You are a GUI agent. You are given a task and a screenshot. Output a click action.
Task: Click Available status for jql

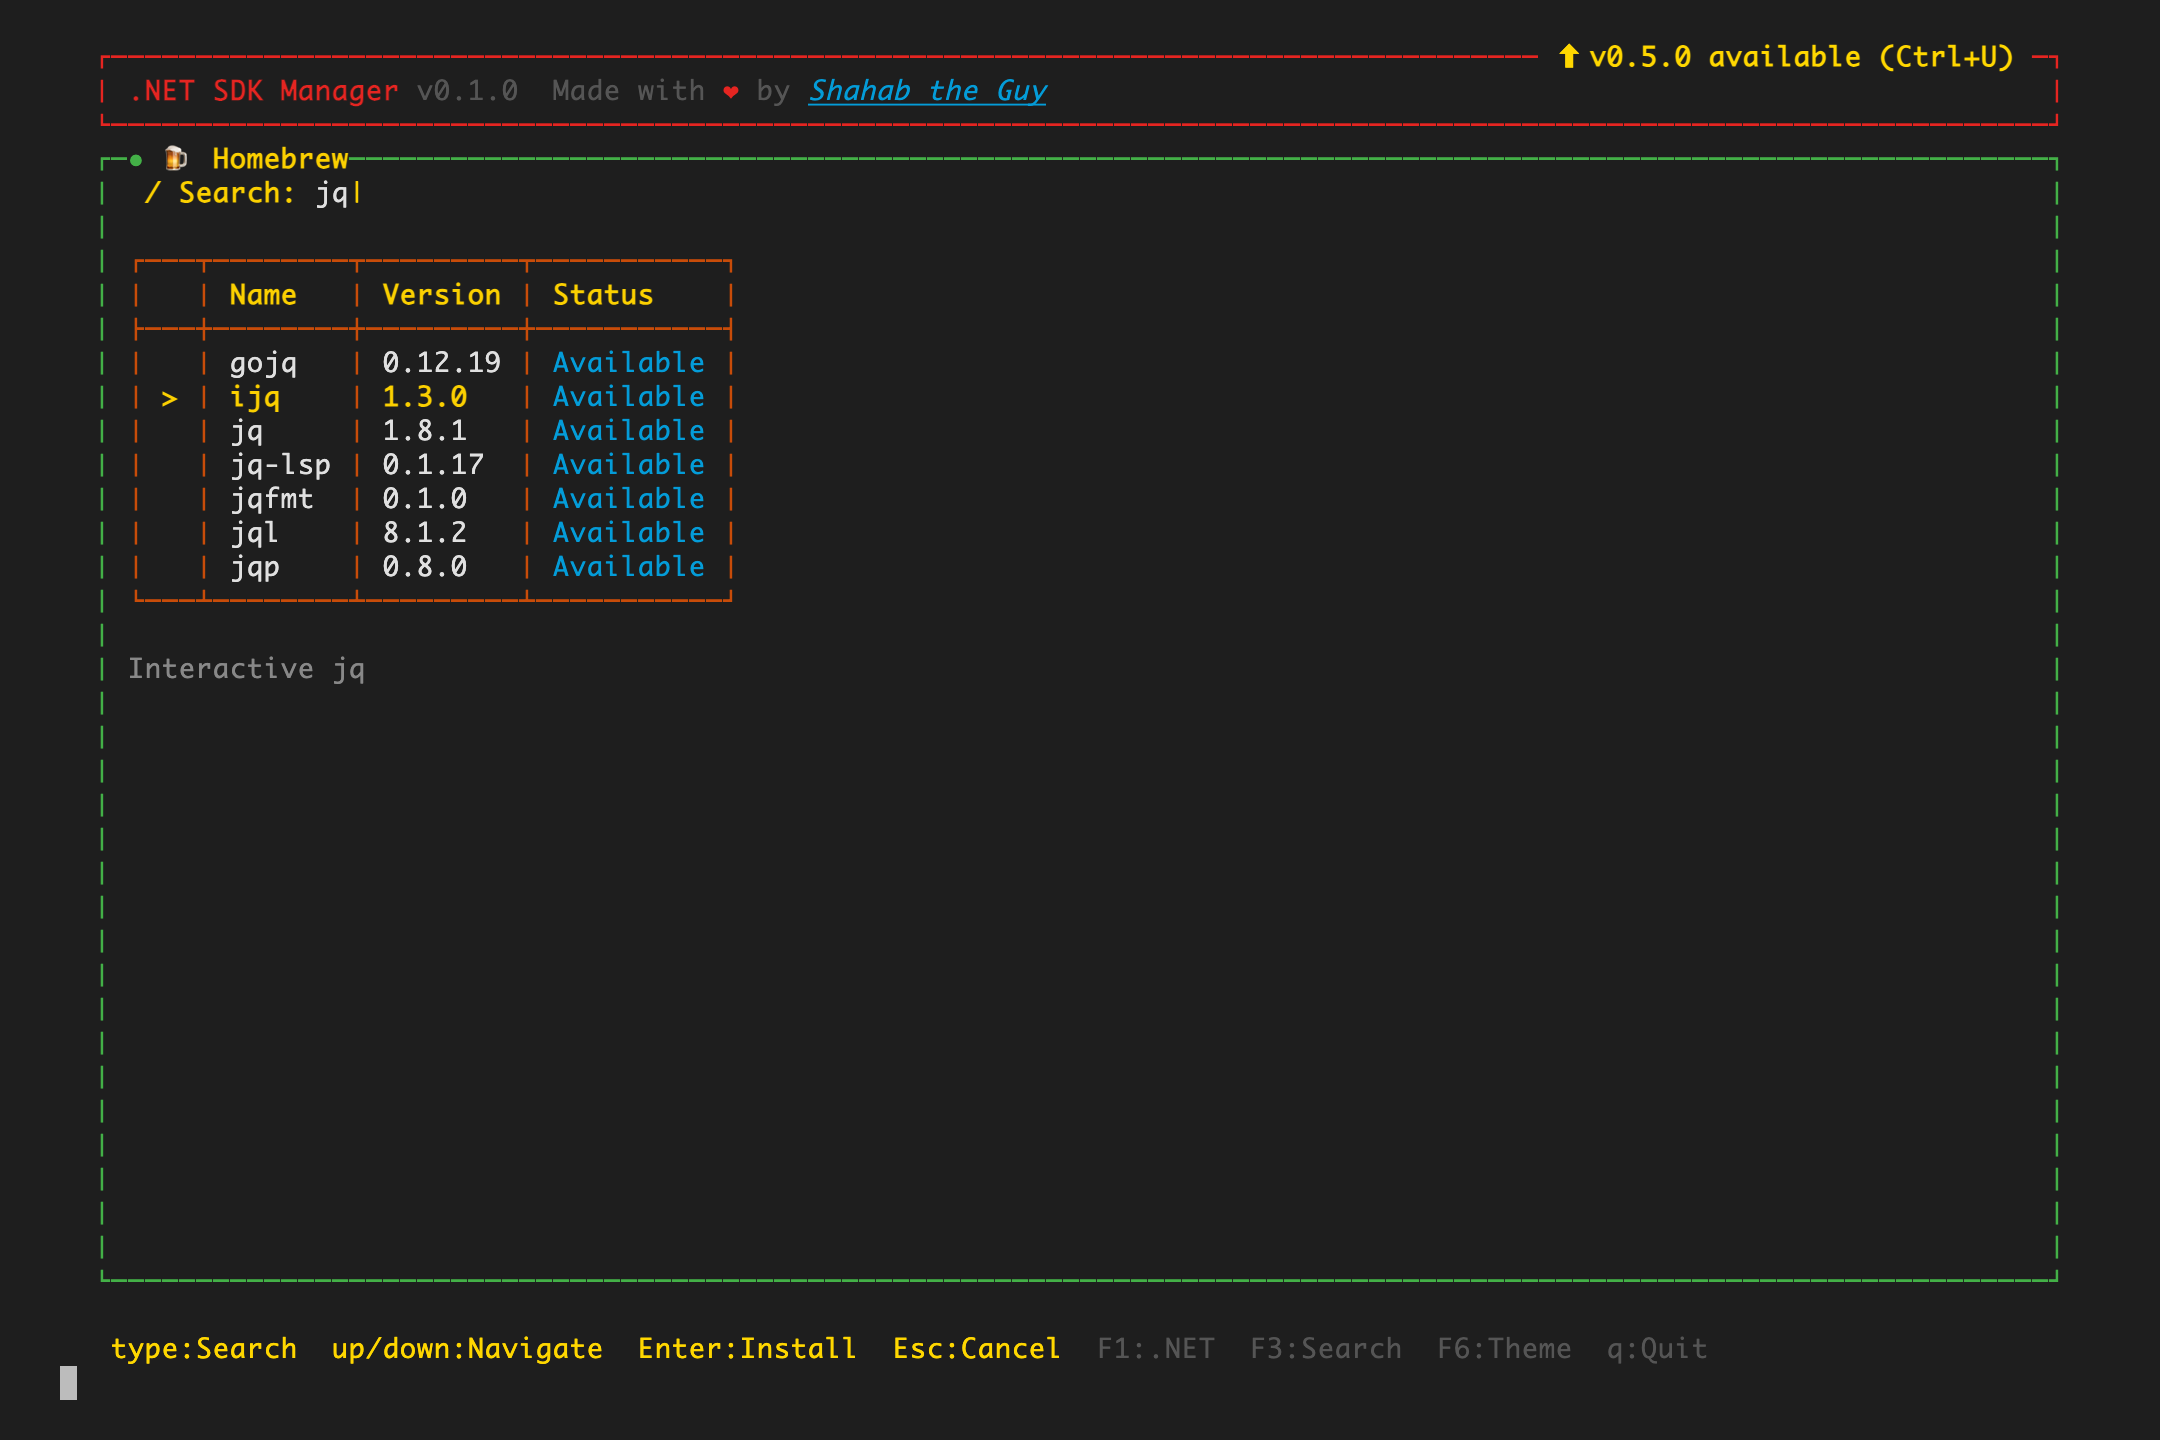pos(629,533)
